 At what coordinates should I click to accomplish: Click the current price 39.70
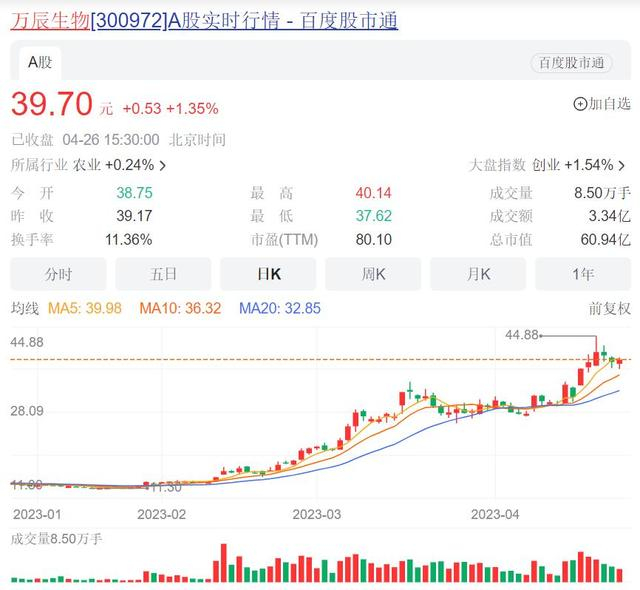(x=52, y=104)
